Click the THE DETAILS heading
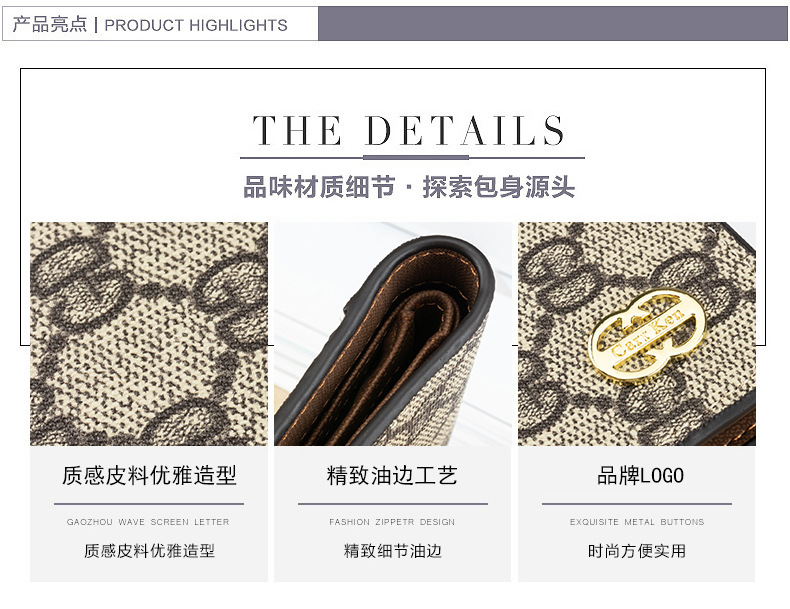 point(409,130)
